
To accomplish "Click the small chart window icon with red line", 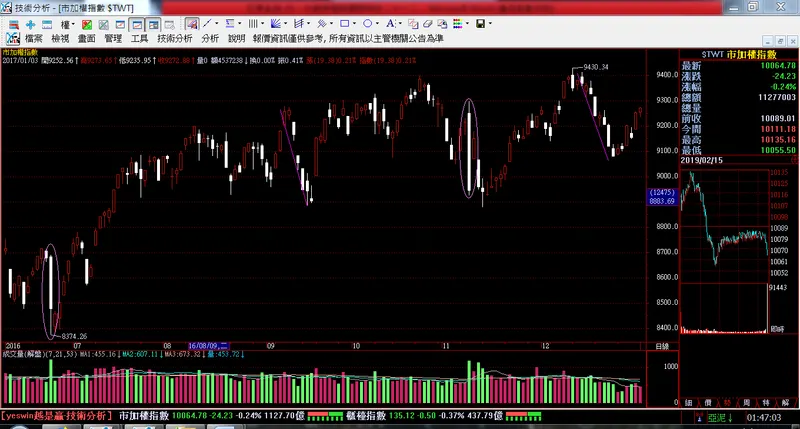I will (x=120, y=24).
